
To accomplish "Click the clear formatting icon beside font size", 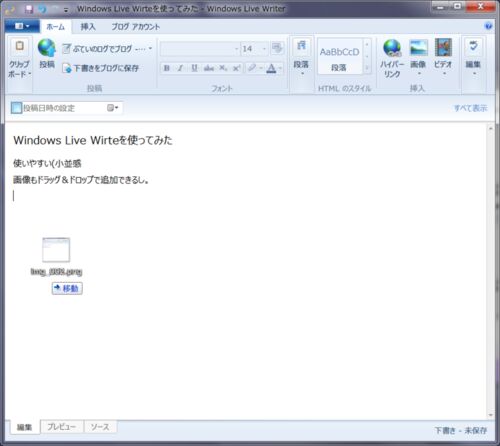I will click(x=277, y=48).
